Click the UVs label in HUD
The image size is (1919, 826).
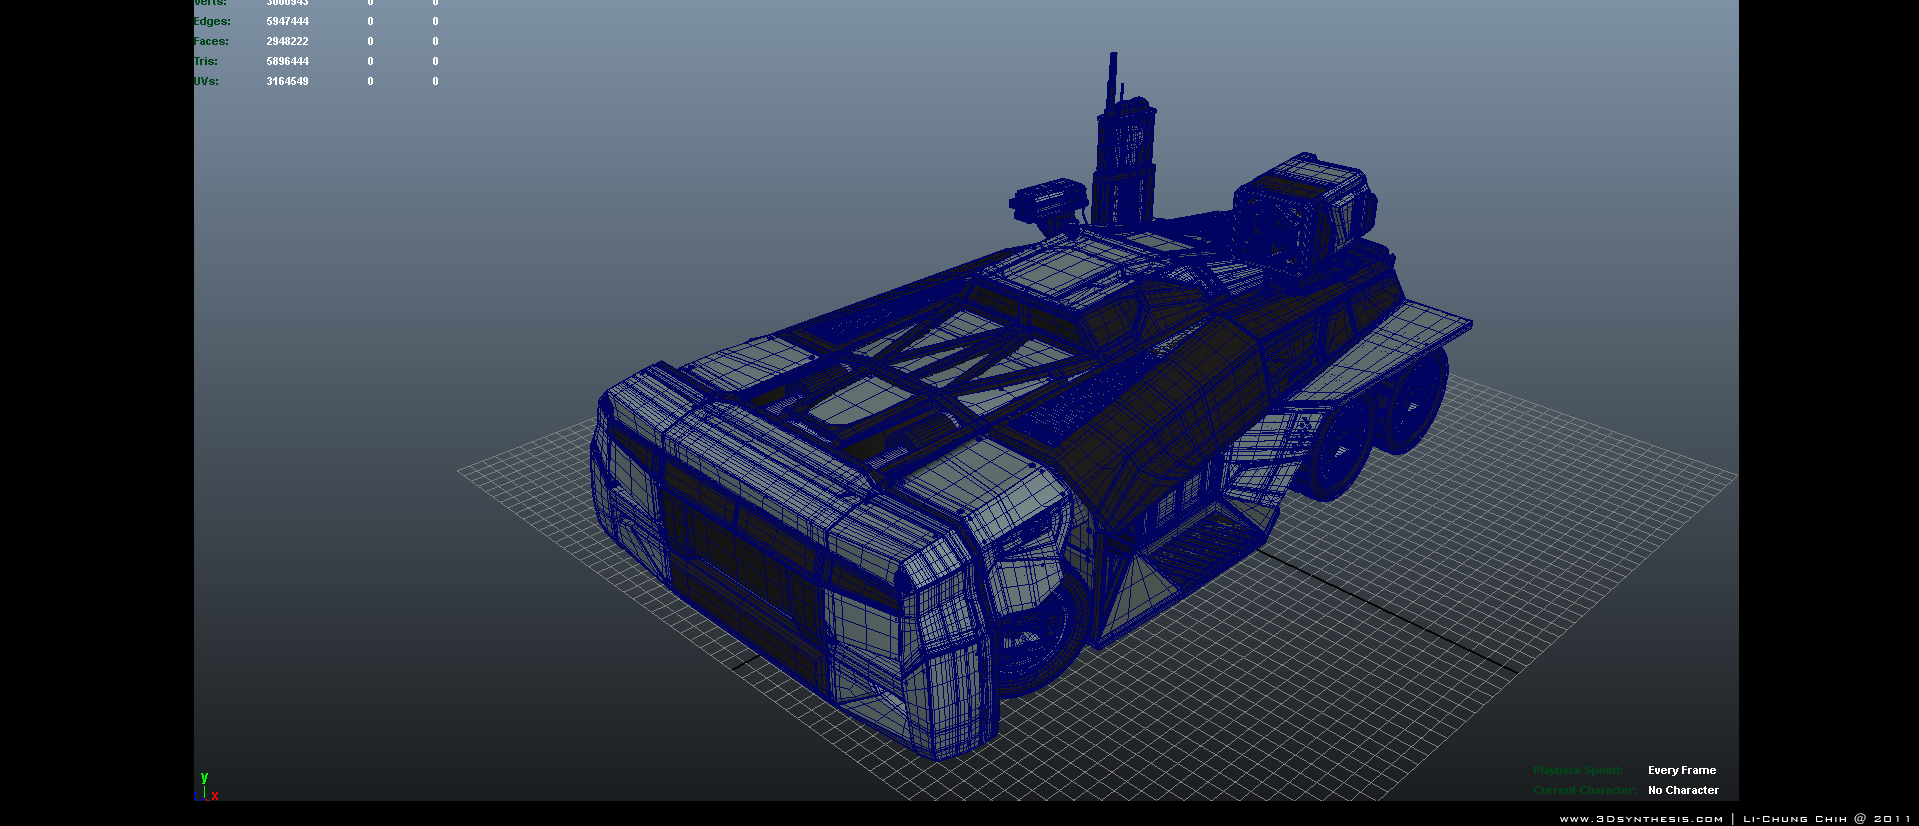pos(206,81)
